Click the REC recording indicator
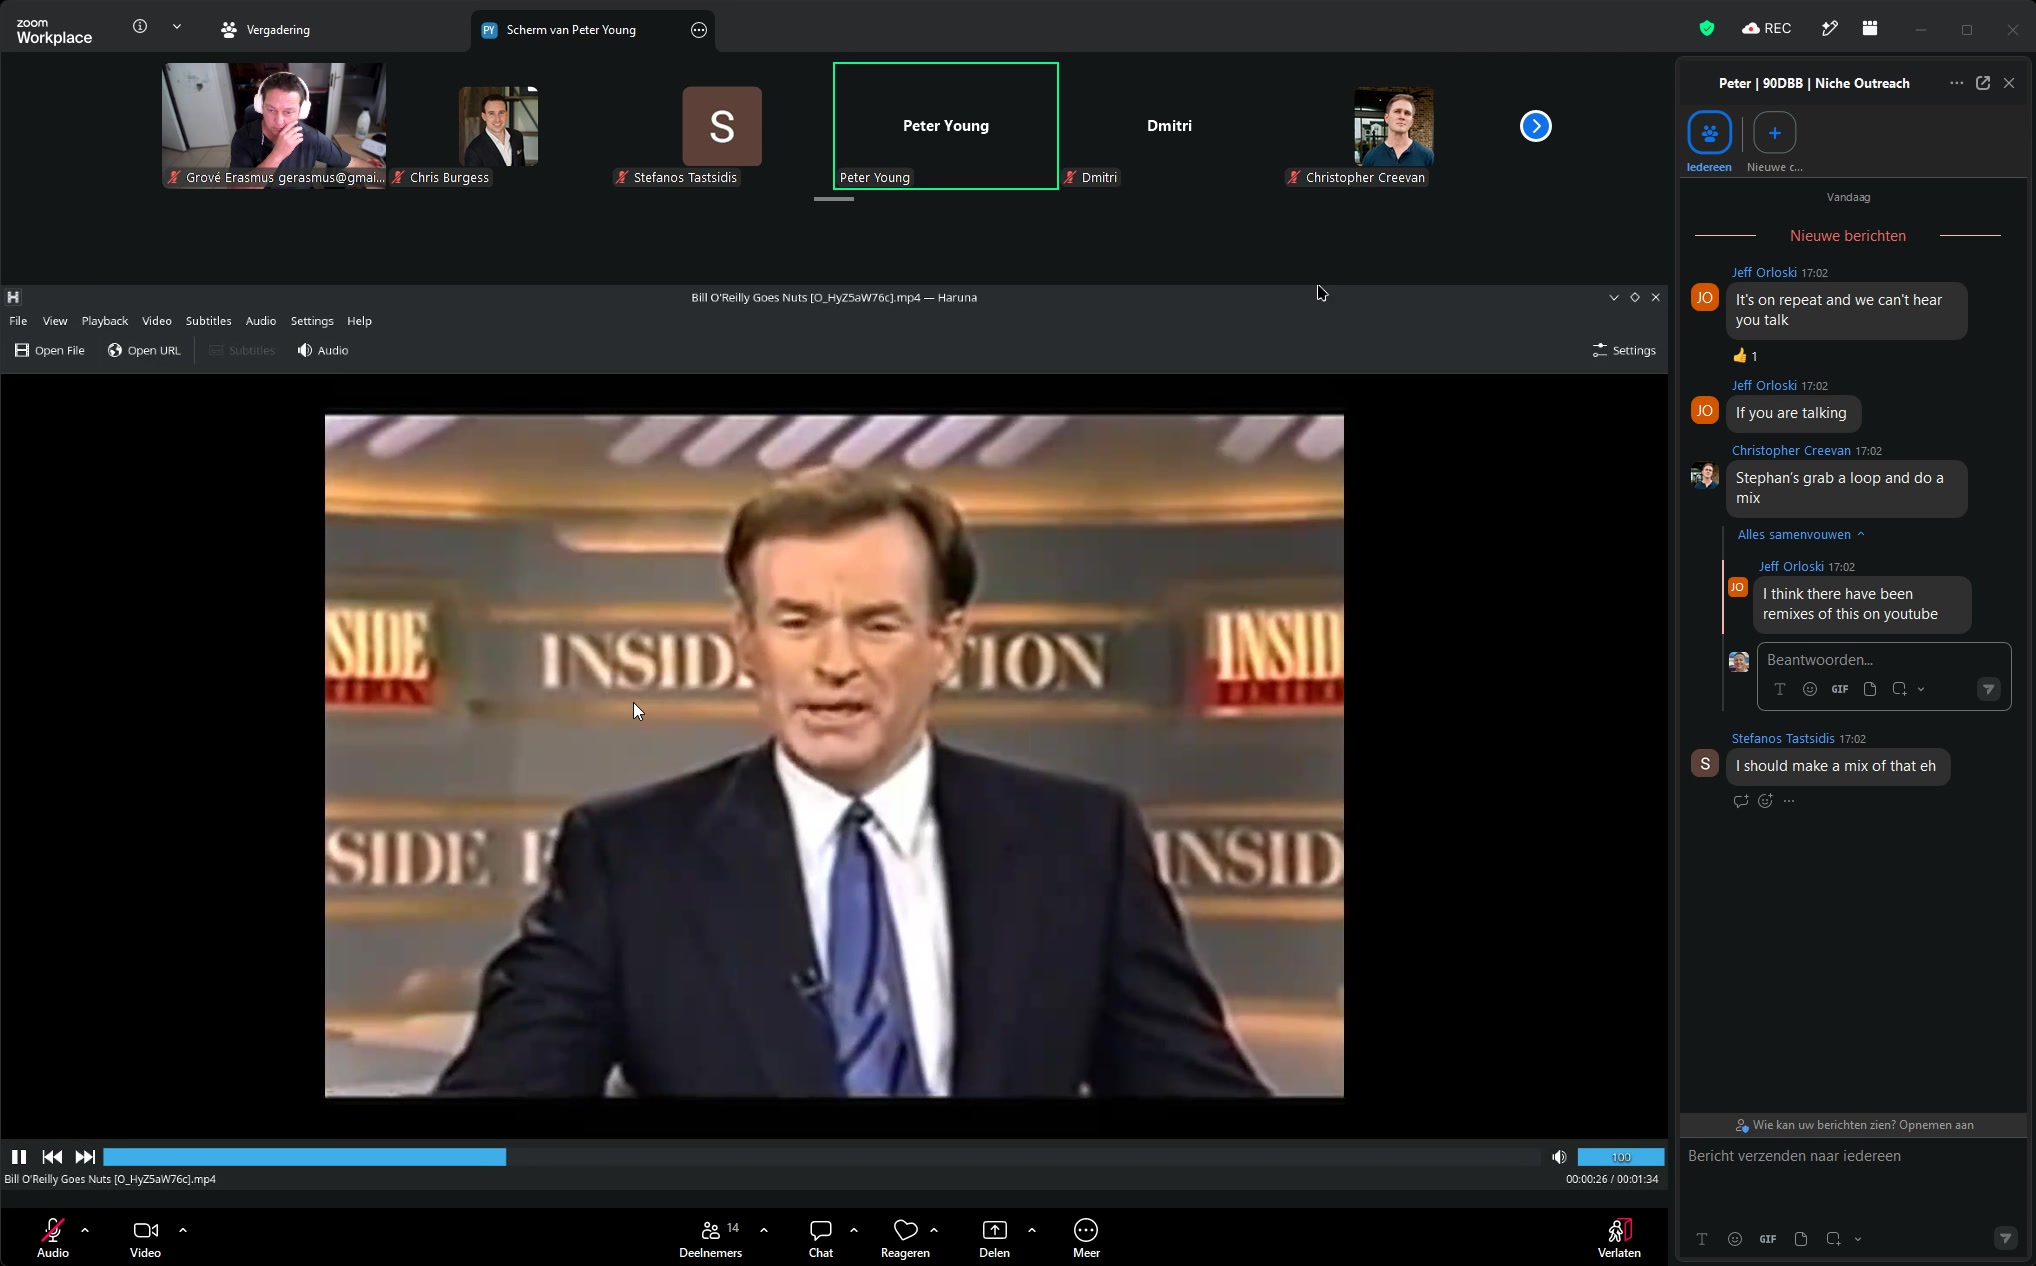This screenshot has height=1266, width=2036. tap(1767, 29)
